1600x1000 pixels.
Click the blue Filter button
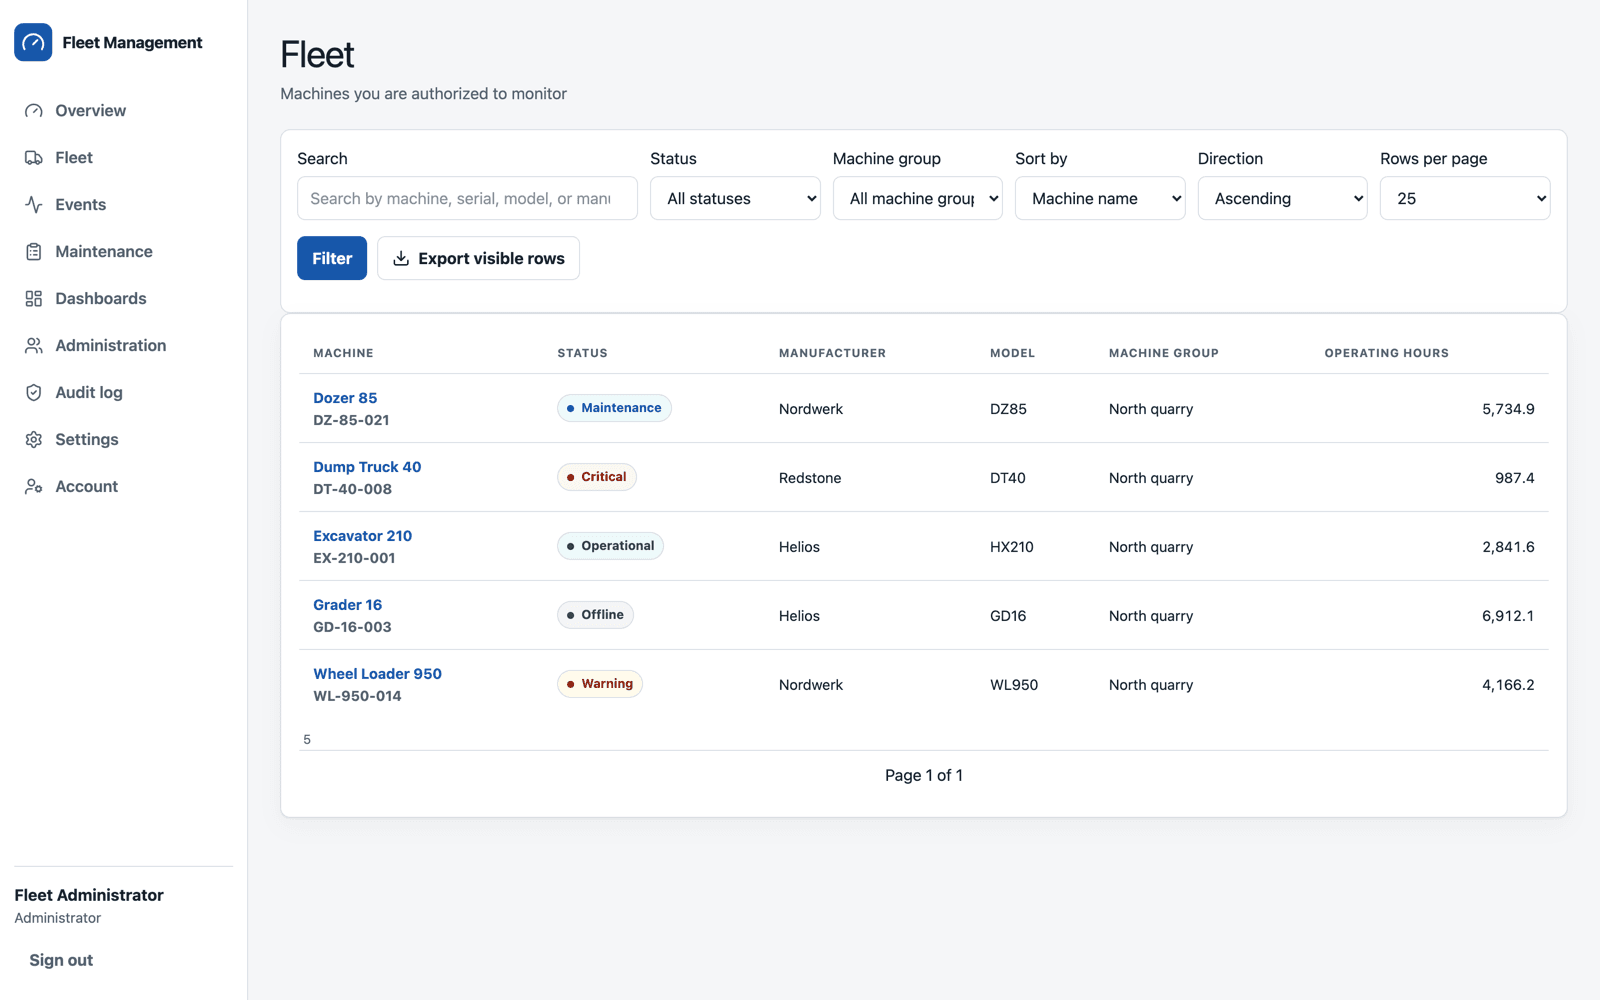[332, 258]
